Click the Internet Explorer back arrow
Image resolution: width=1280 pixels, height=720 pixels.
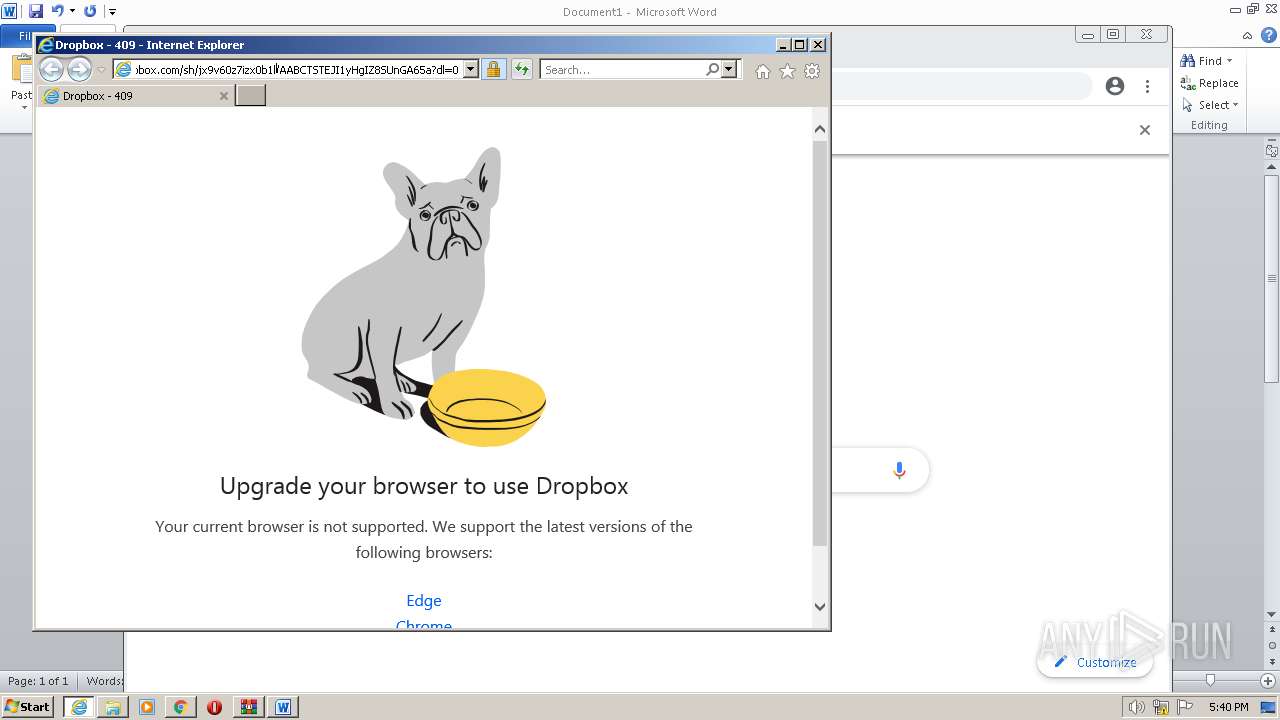pyautogui.click(x=51, y=69)
